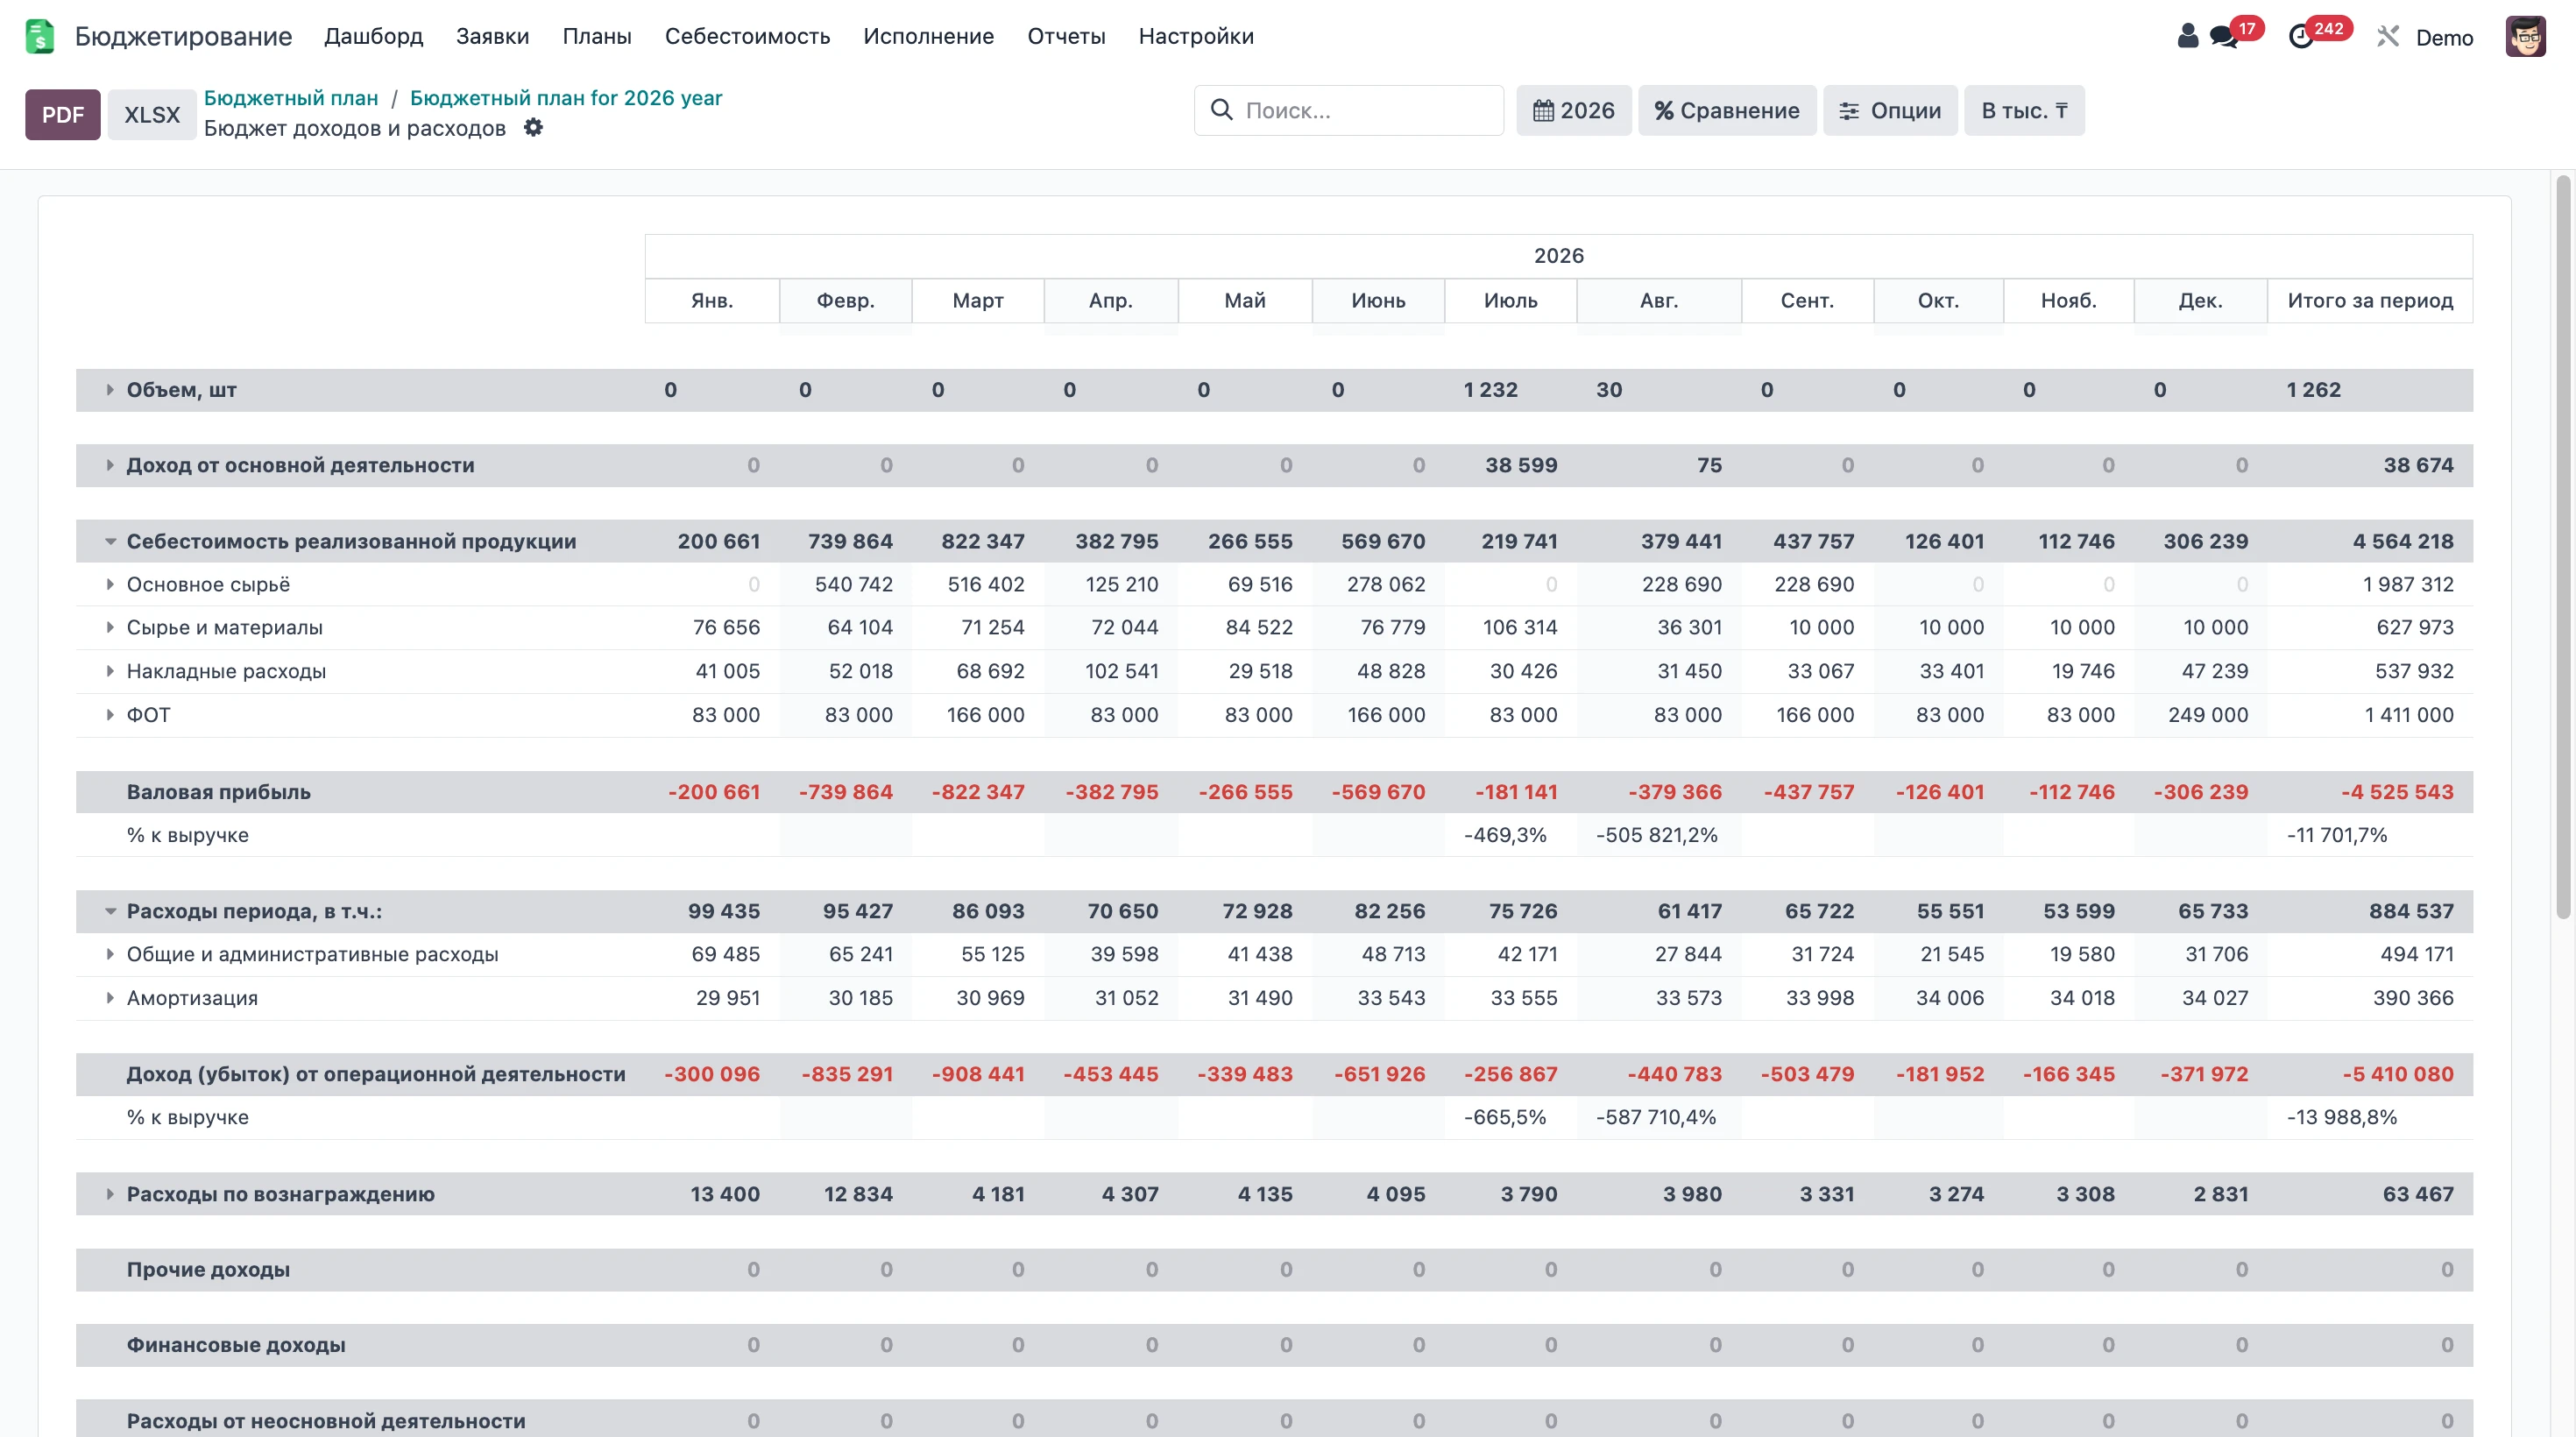Open the chat messages icon

tap(2224, 37)
